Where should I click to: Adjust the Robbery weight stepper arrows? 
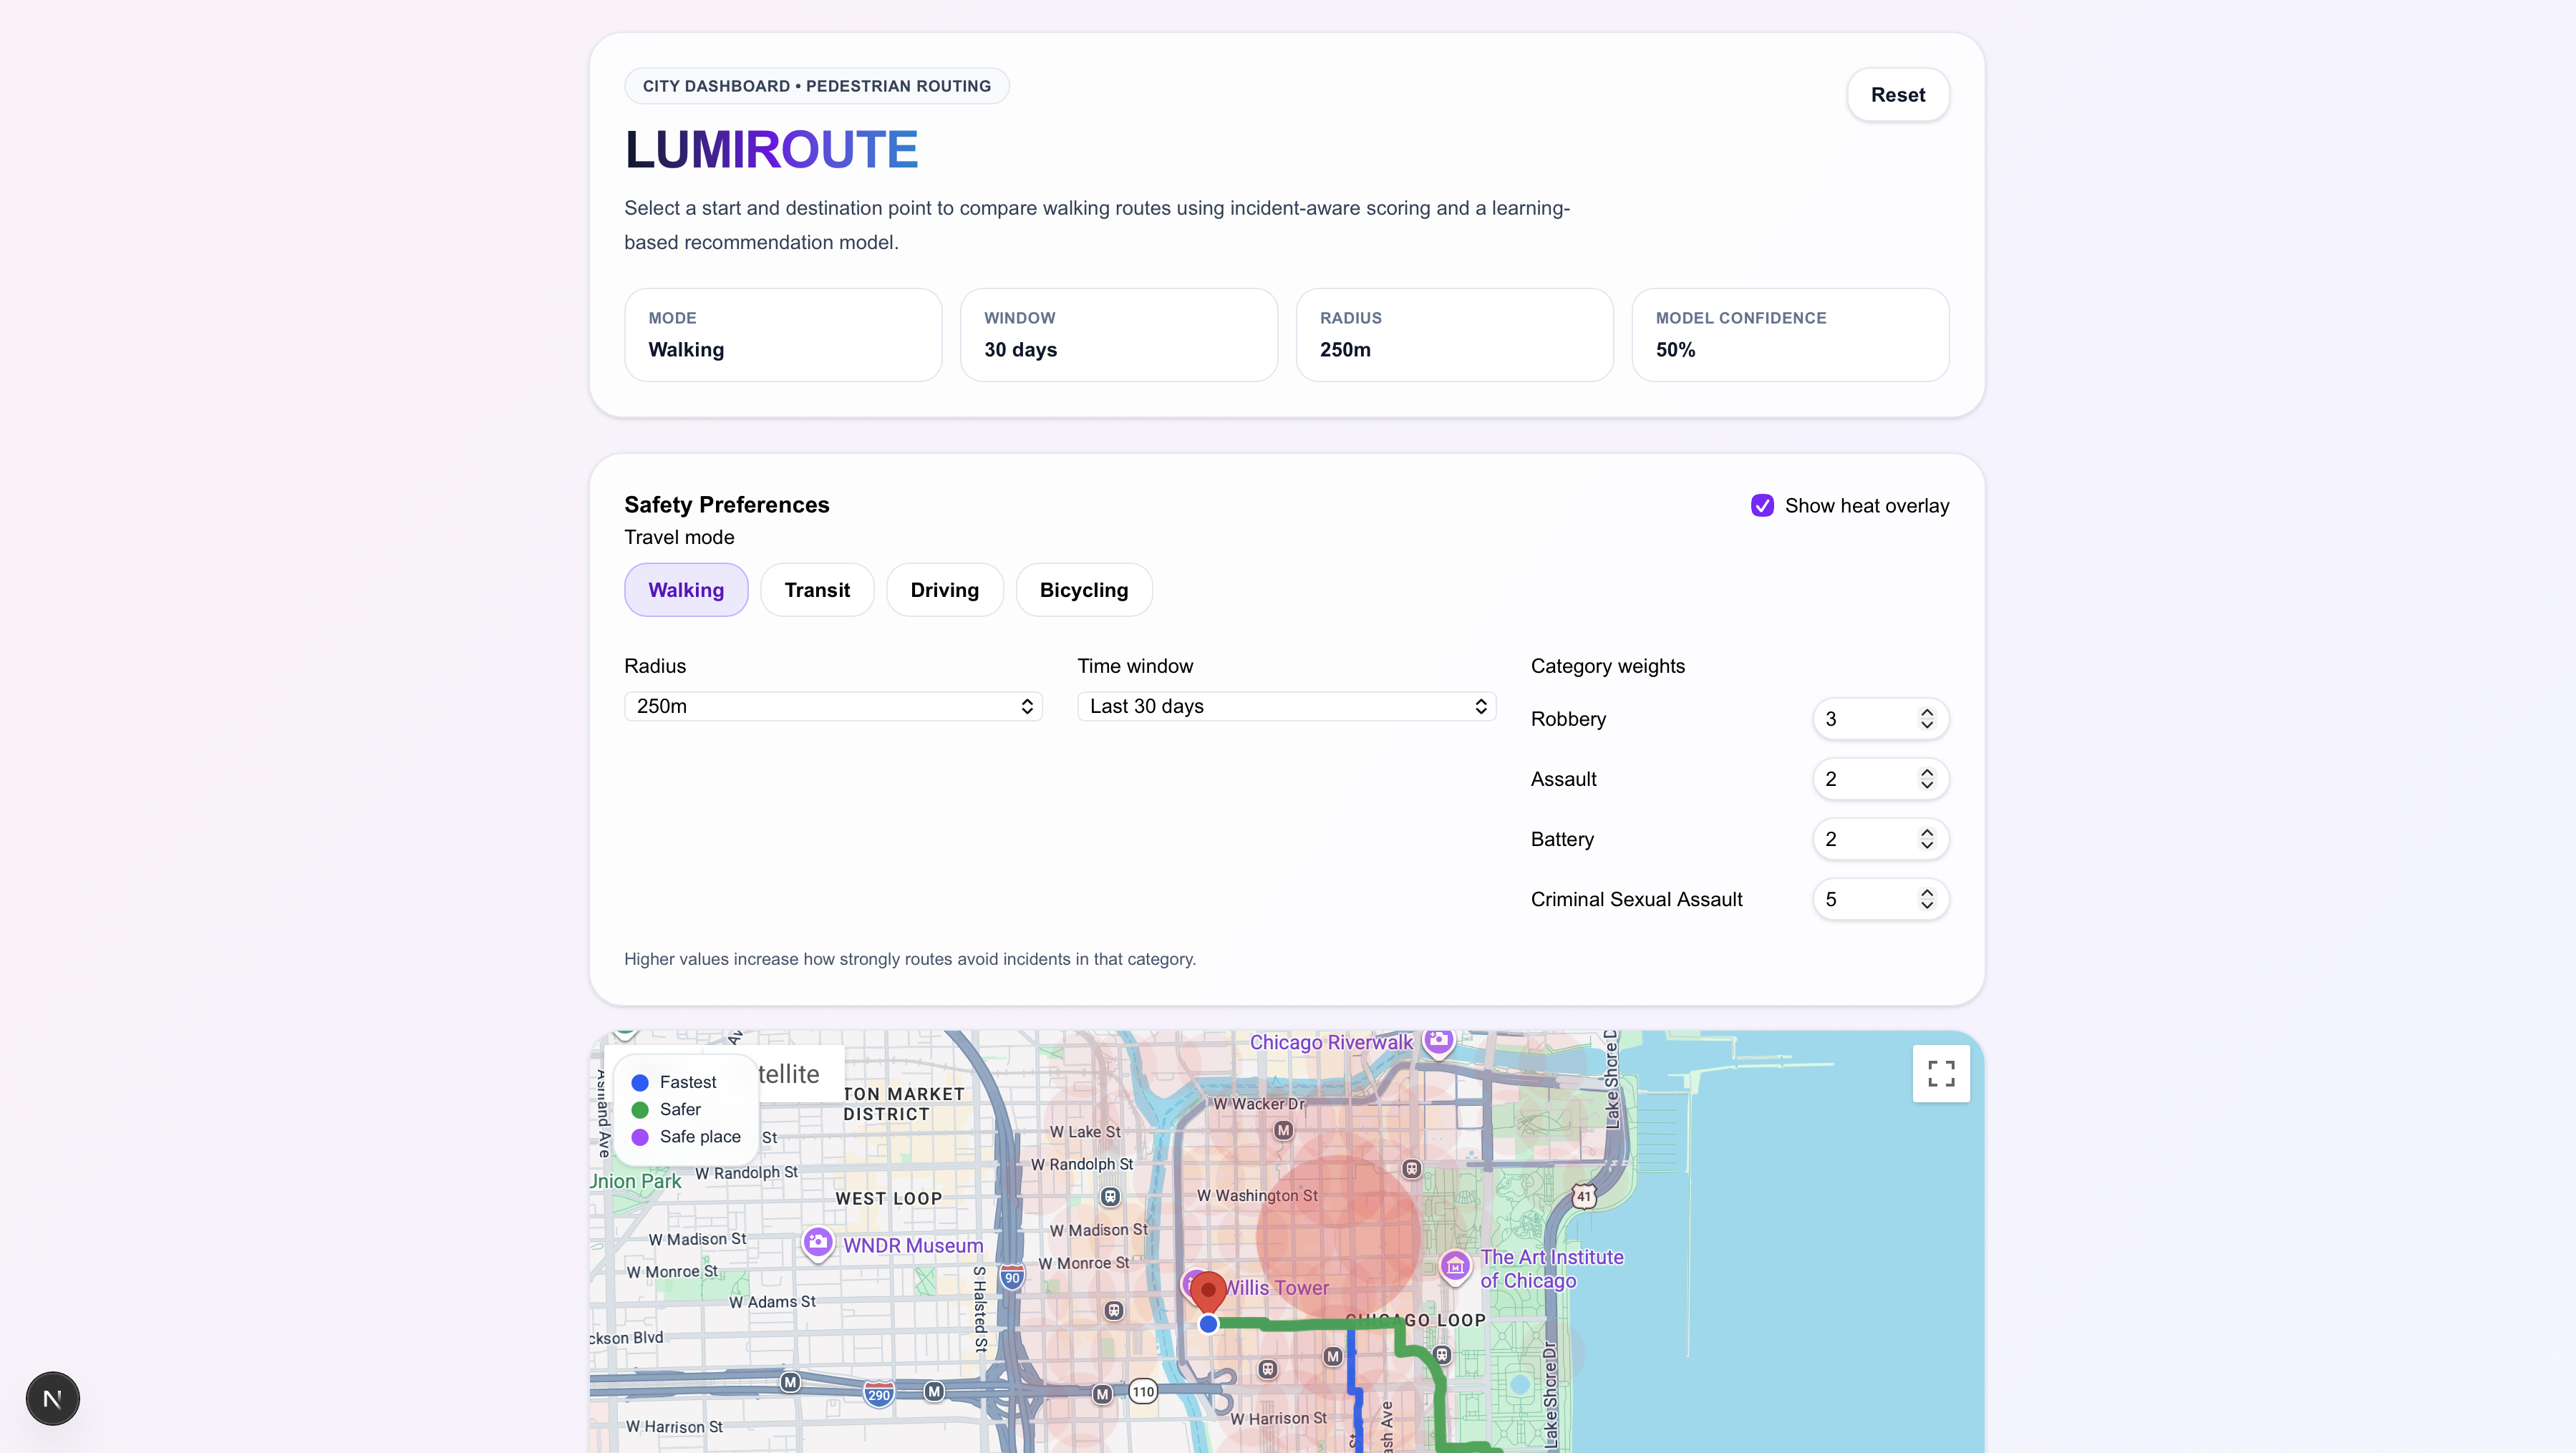point(1926,719)
